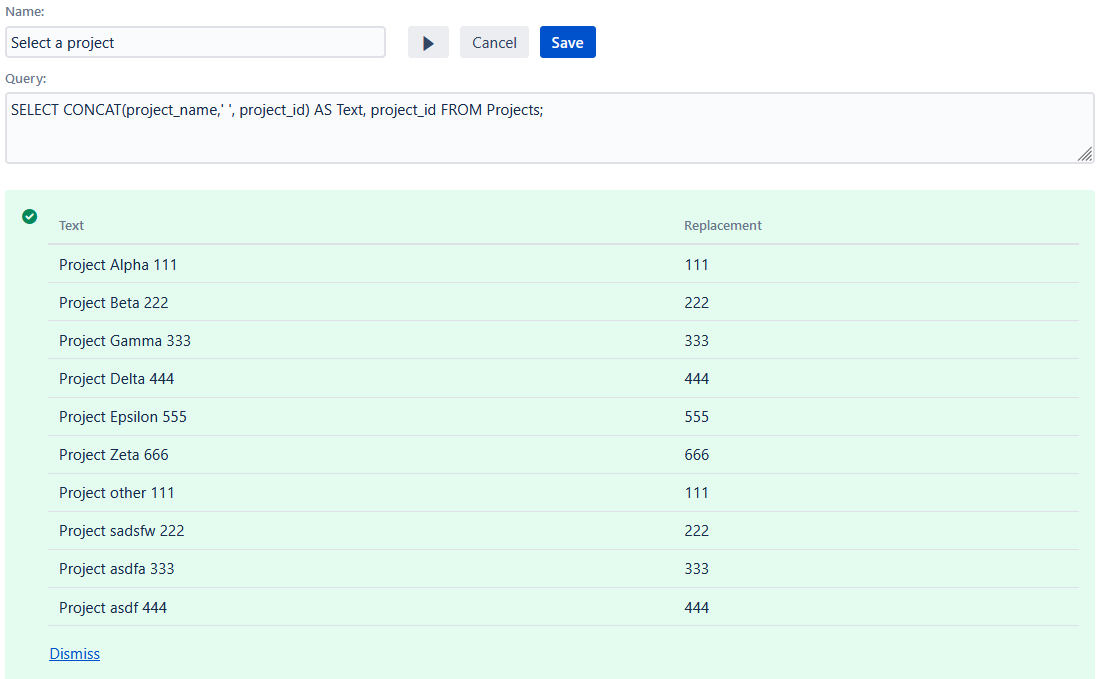Click the Text column header
Screen dimensions: 1116x679
point(72,226)
